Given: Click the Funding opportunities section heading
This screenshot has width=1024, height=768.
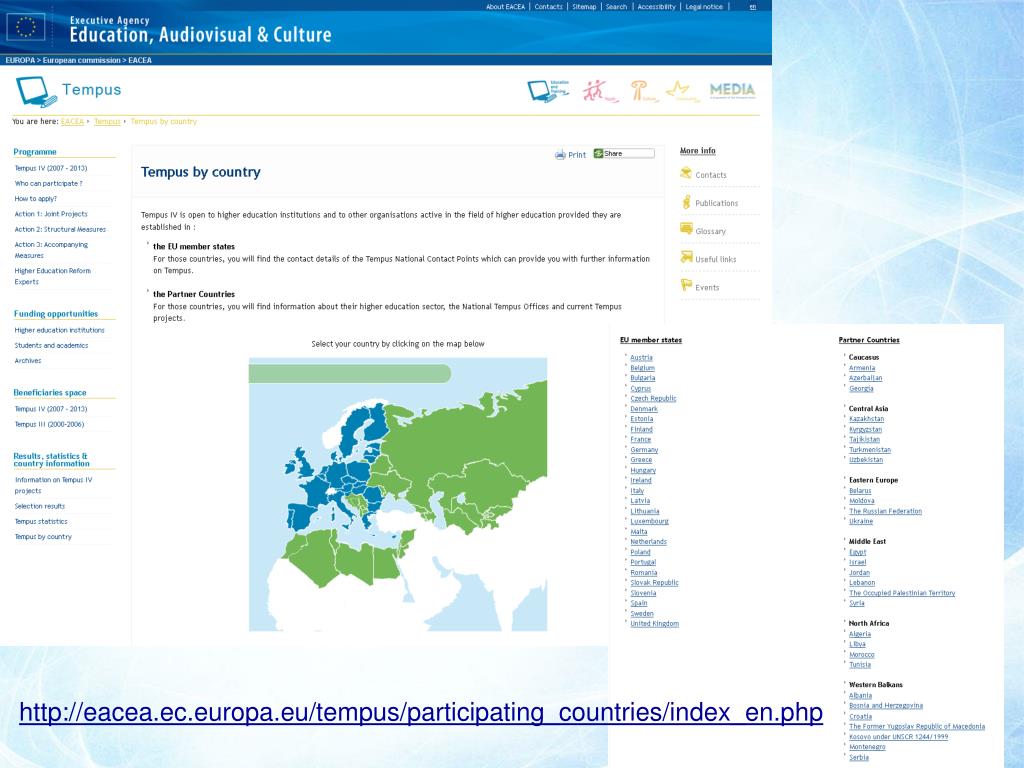Looking at the screenshot, I should (56, 314).
